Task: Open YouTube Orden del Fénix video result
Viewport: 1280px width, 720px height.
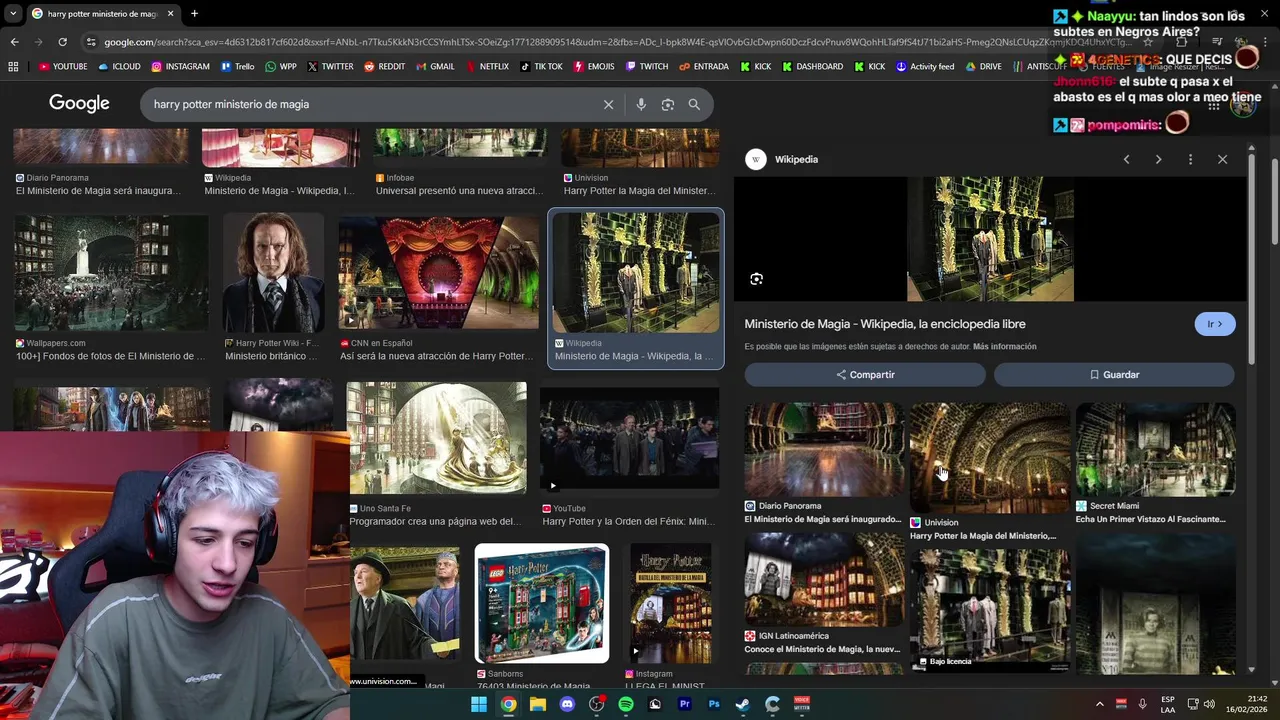Action: (629, 438)
